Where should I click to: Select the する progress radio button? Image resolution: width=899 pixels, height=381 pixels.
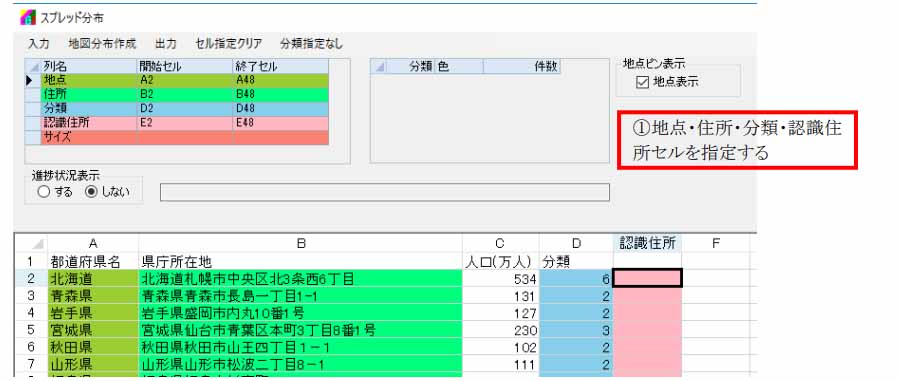(44, 193)
